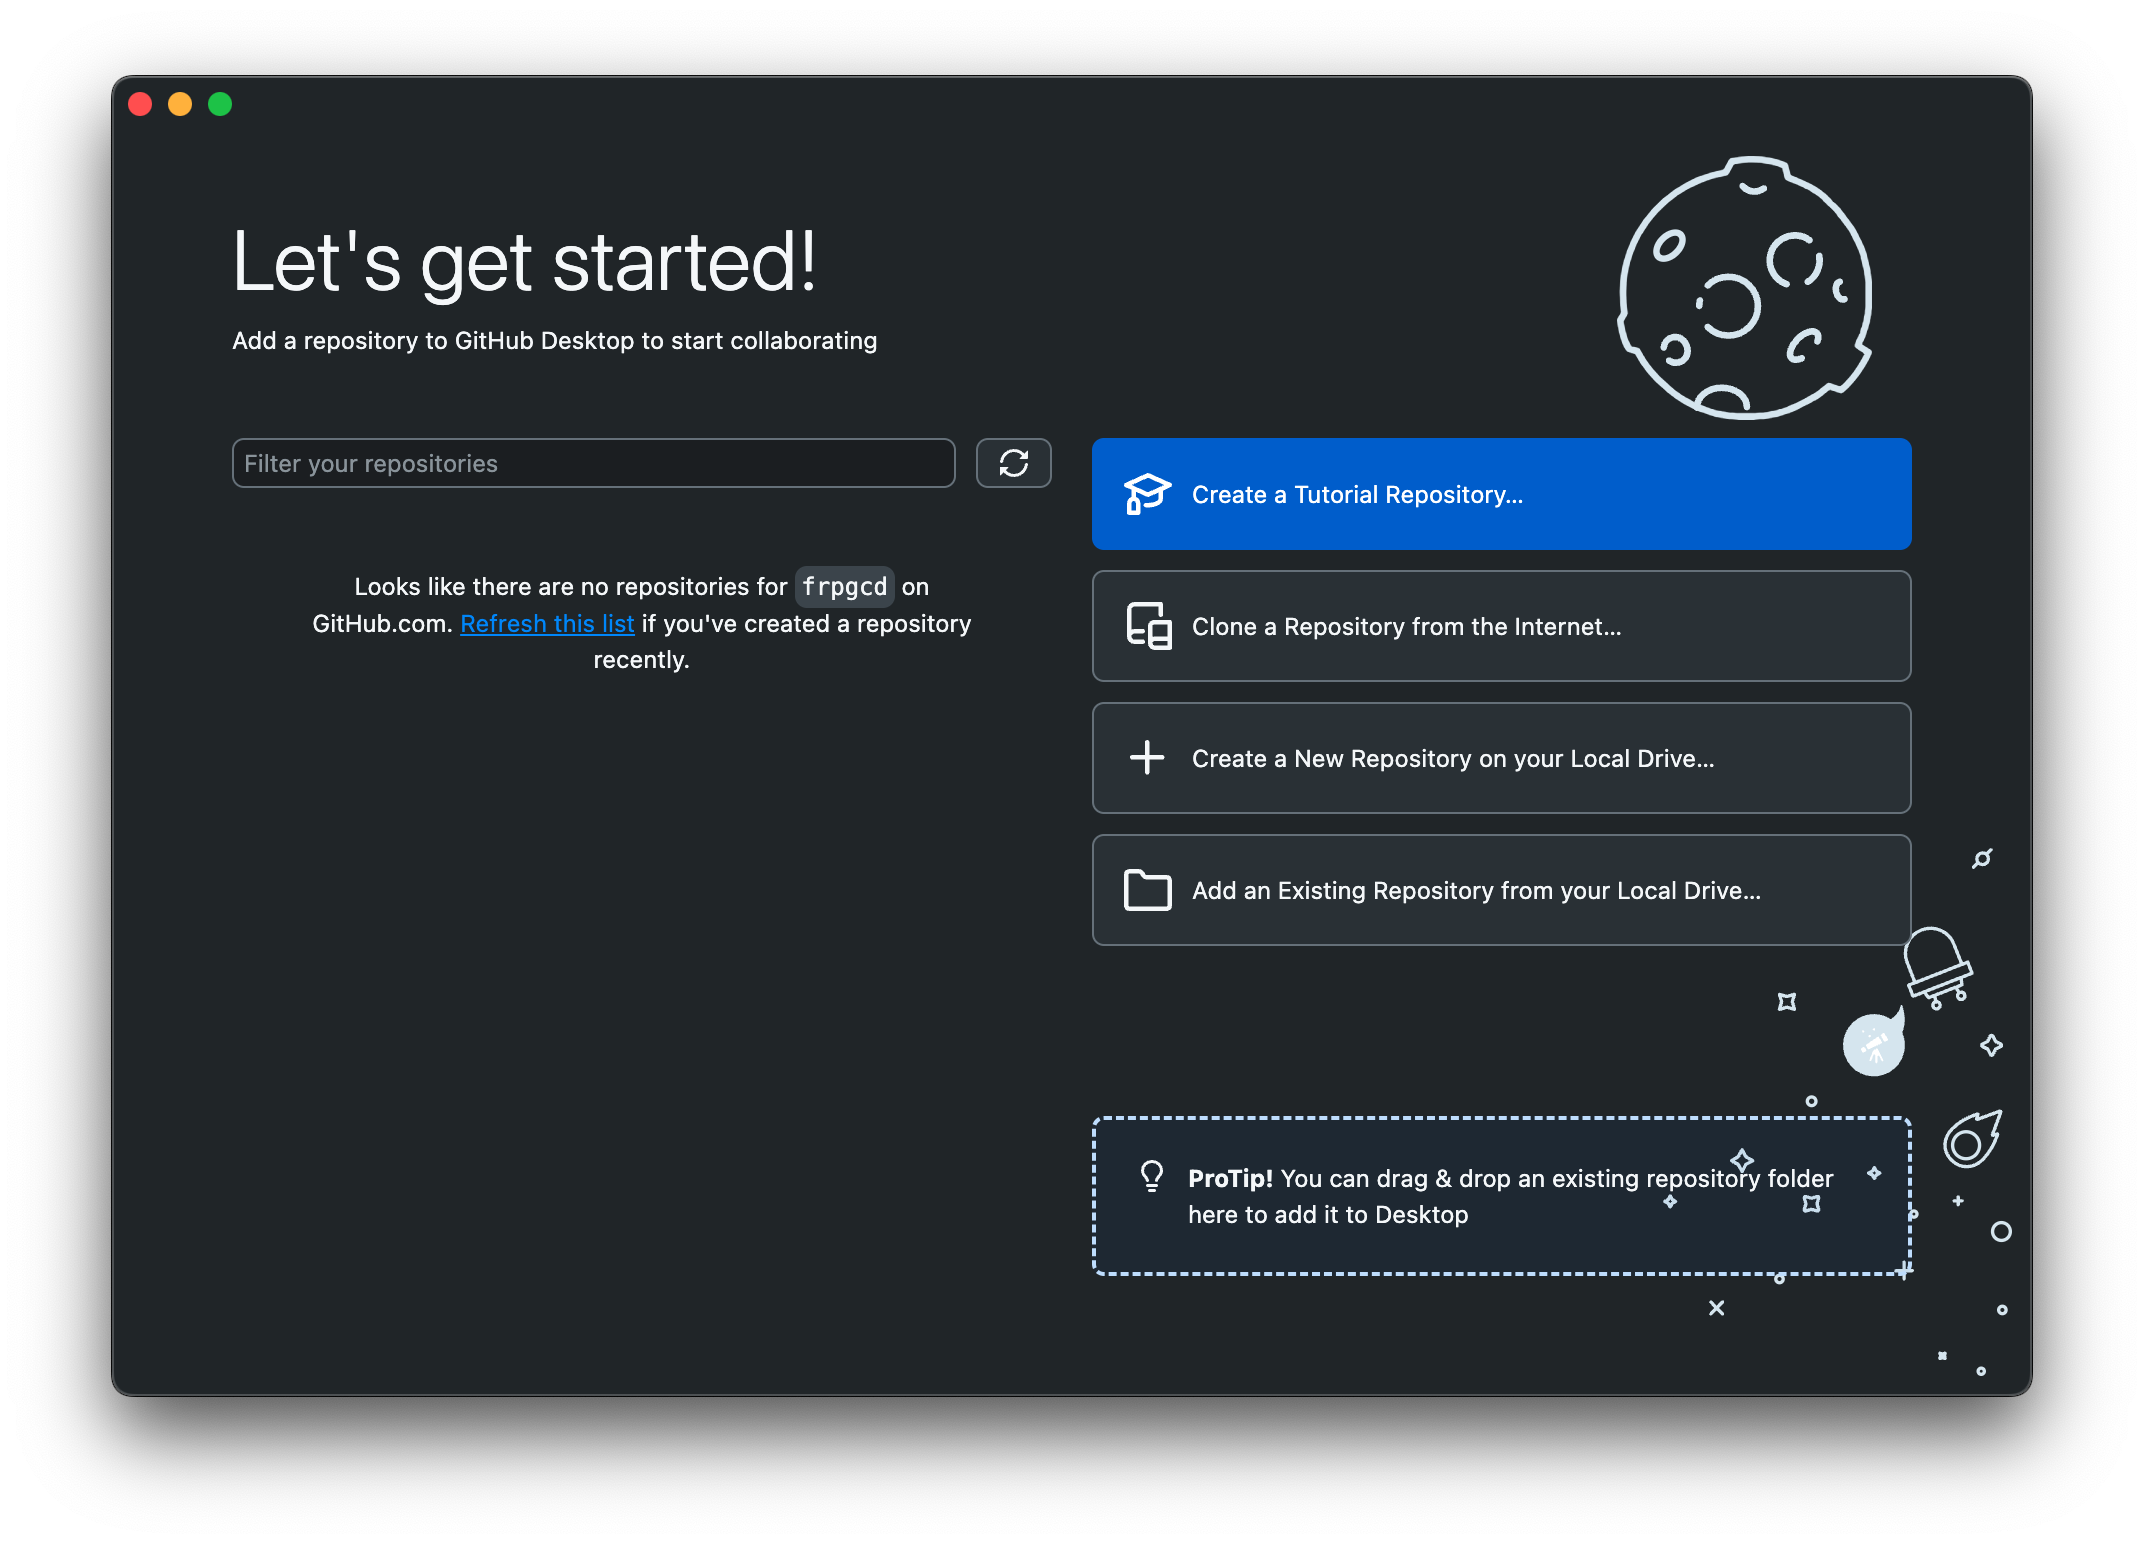Click the folder icon for existing repository
2144x1544 pixels.
(x=1147, y=890)
